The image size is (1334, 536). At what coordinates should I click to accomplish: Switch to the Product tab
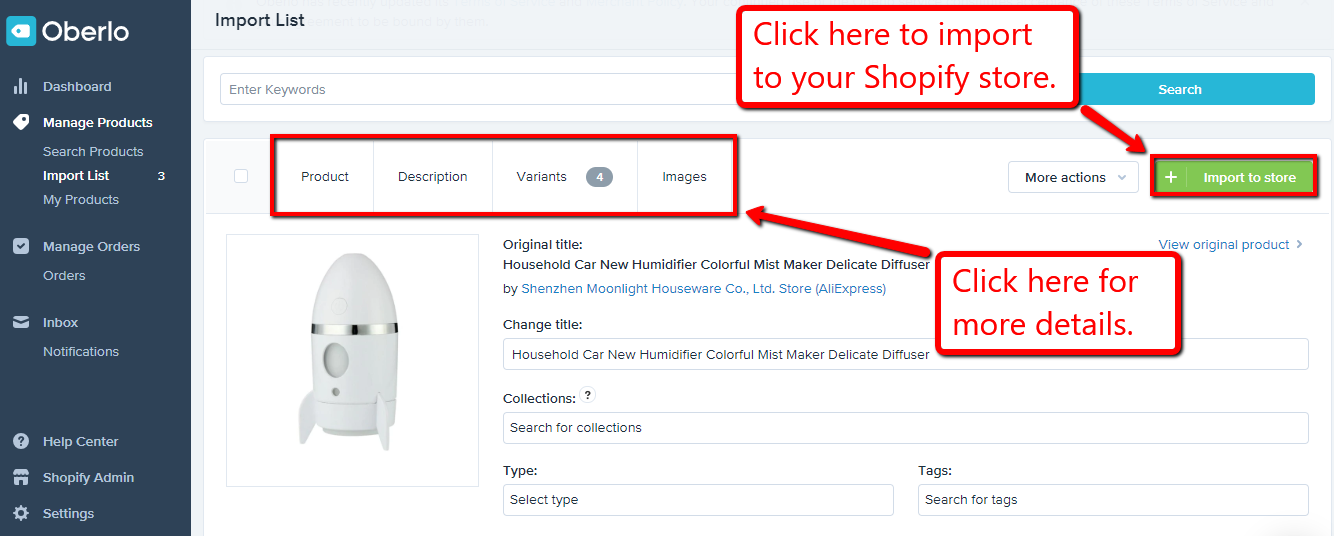pyautogui.click(x=325, y=176)
